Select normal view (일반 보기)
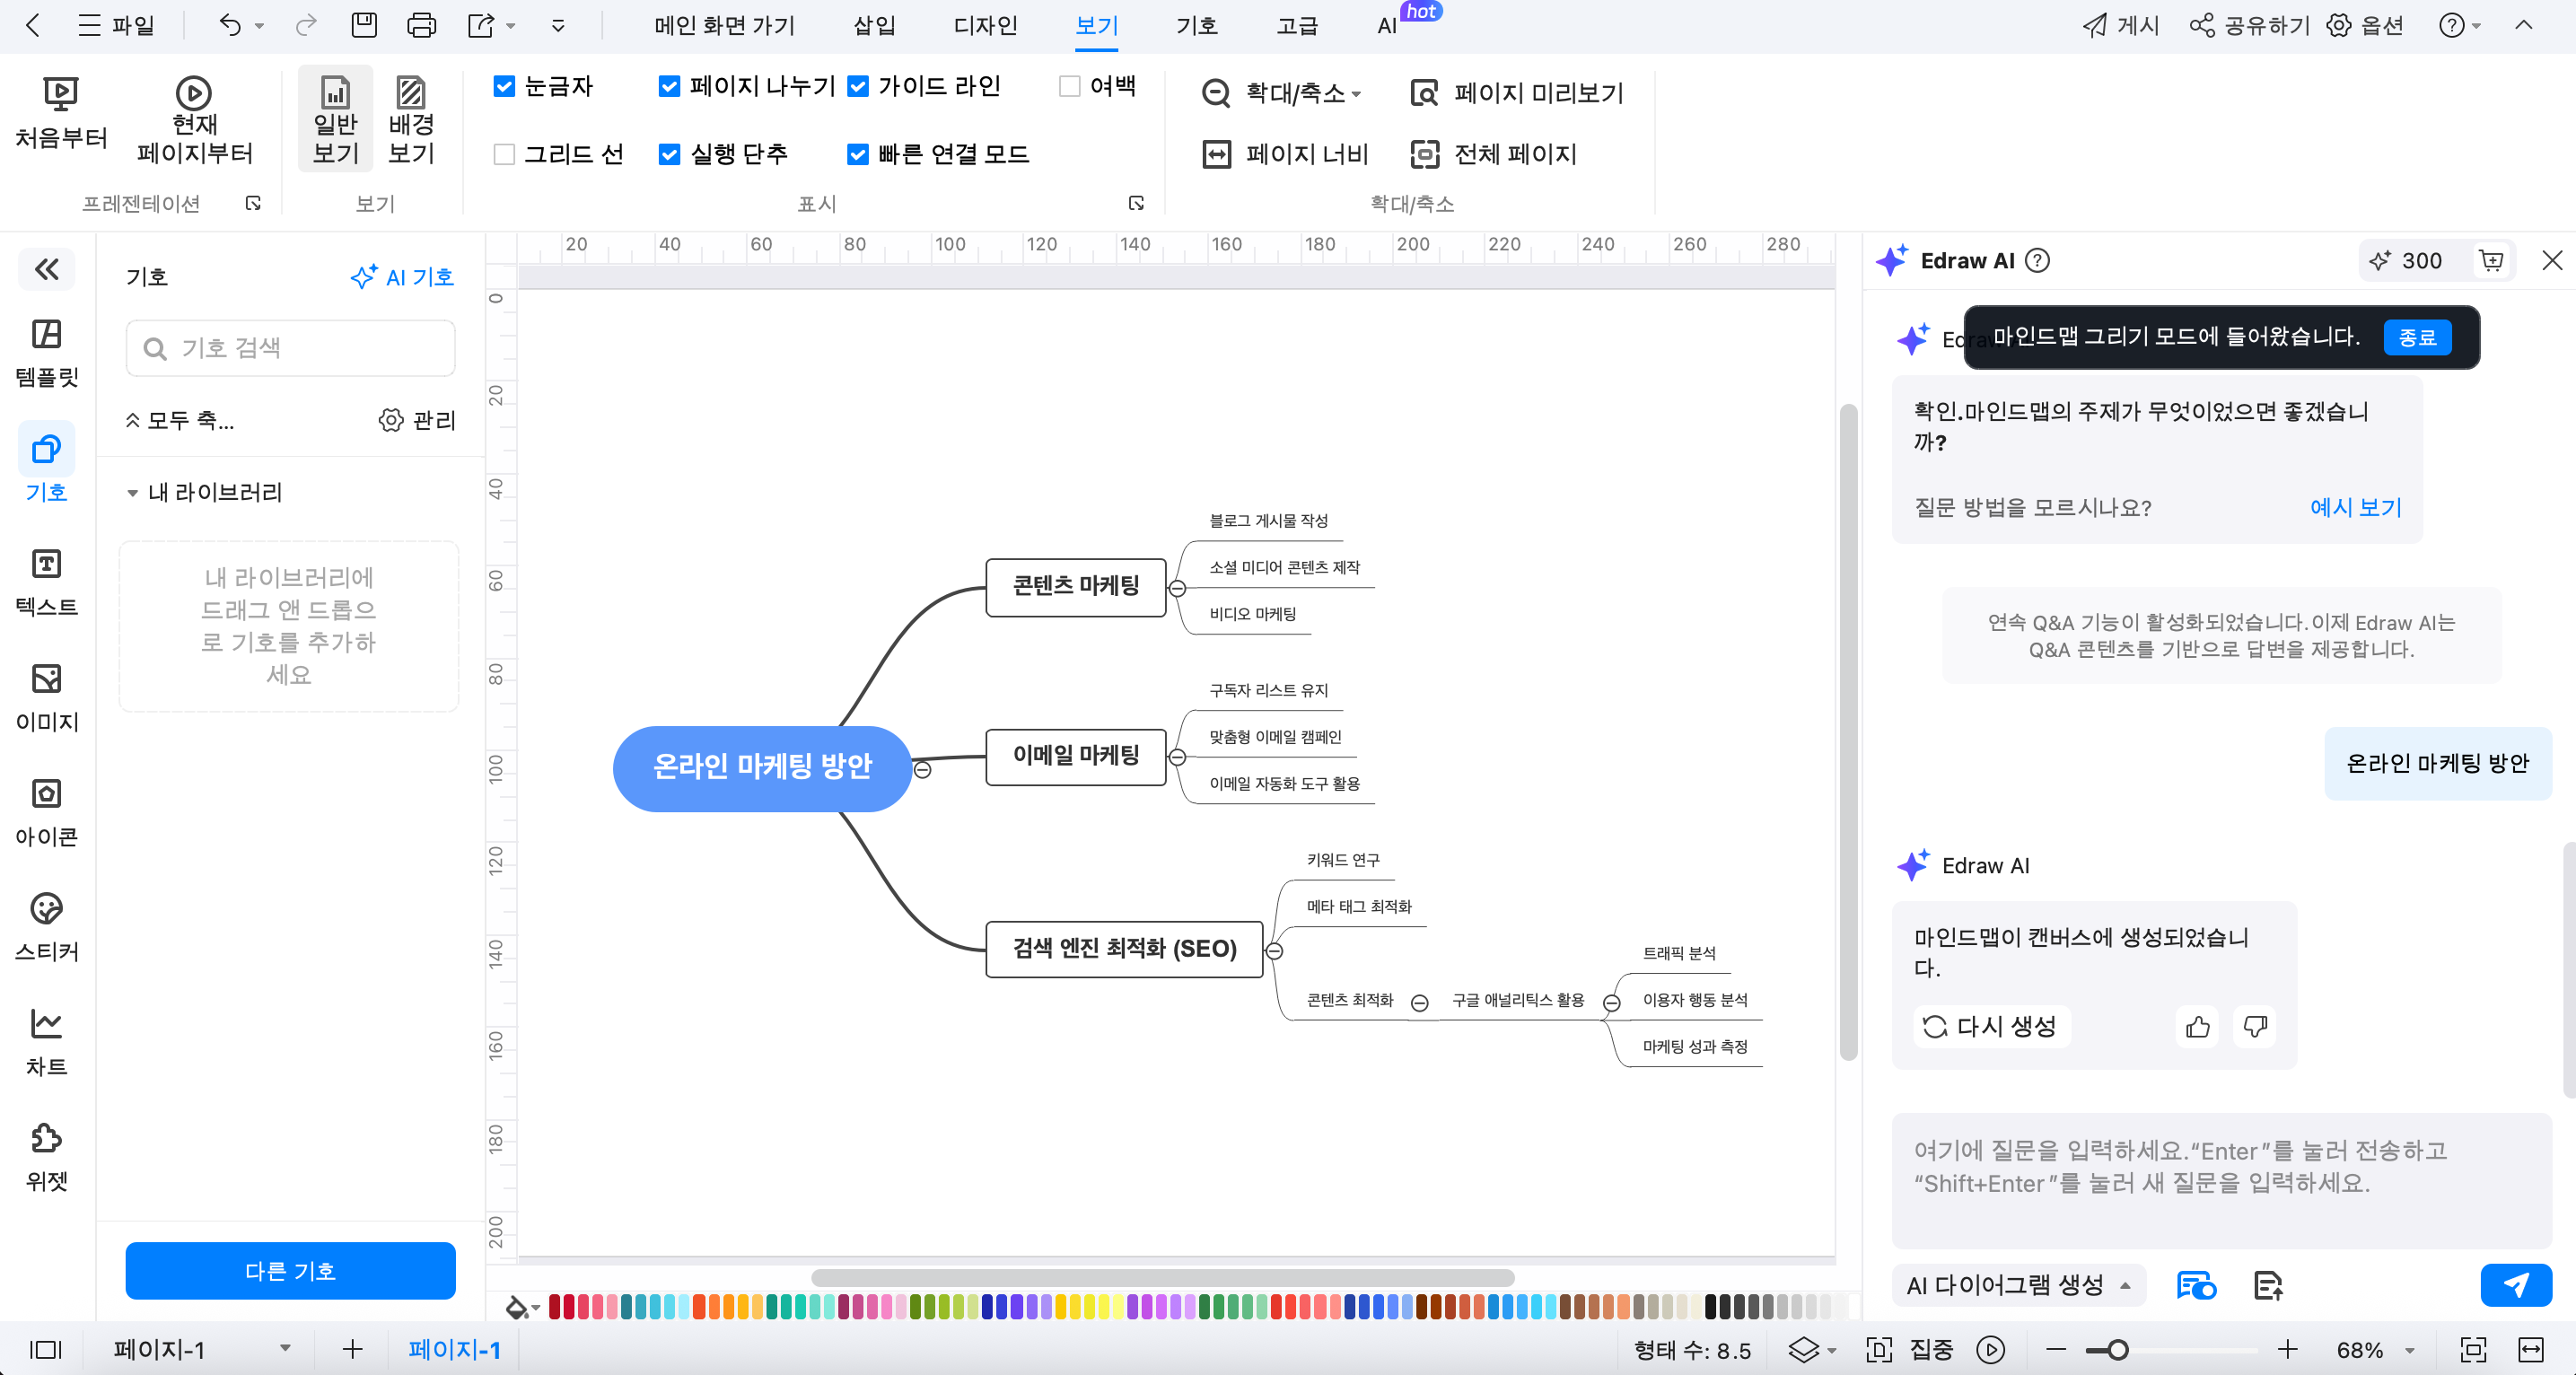 335,120
